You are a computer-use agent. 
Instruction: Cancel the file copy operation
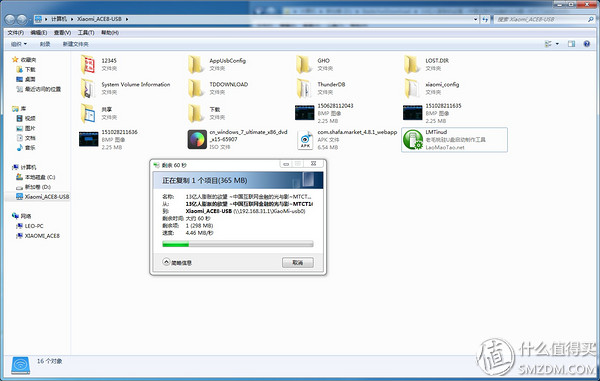[x=298, y=262]
